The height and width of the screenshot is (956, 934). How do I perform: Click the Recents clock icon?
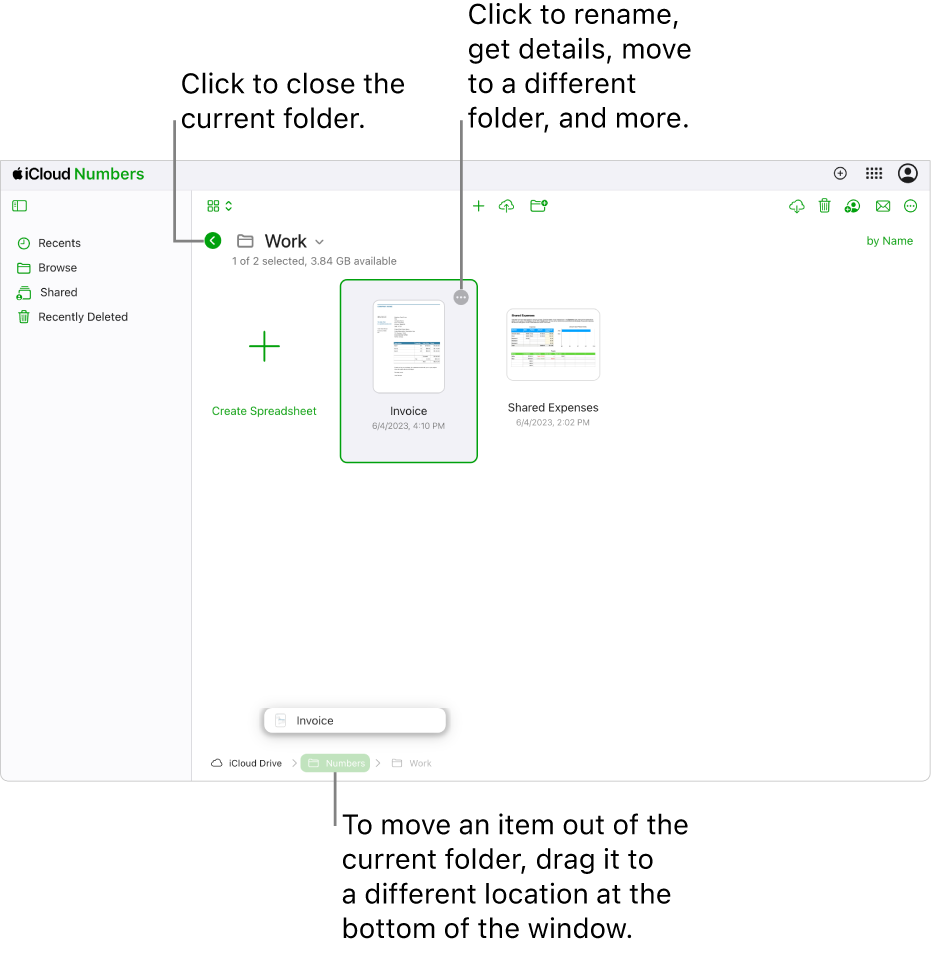coord(24,244)
